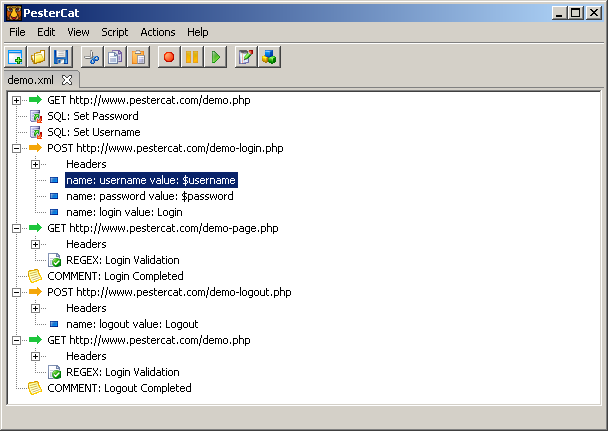Click REGEX validation icon under GET demo-page.php
This screenshot has height=431, width=608.
(55, 260)
